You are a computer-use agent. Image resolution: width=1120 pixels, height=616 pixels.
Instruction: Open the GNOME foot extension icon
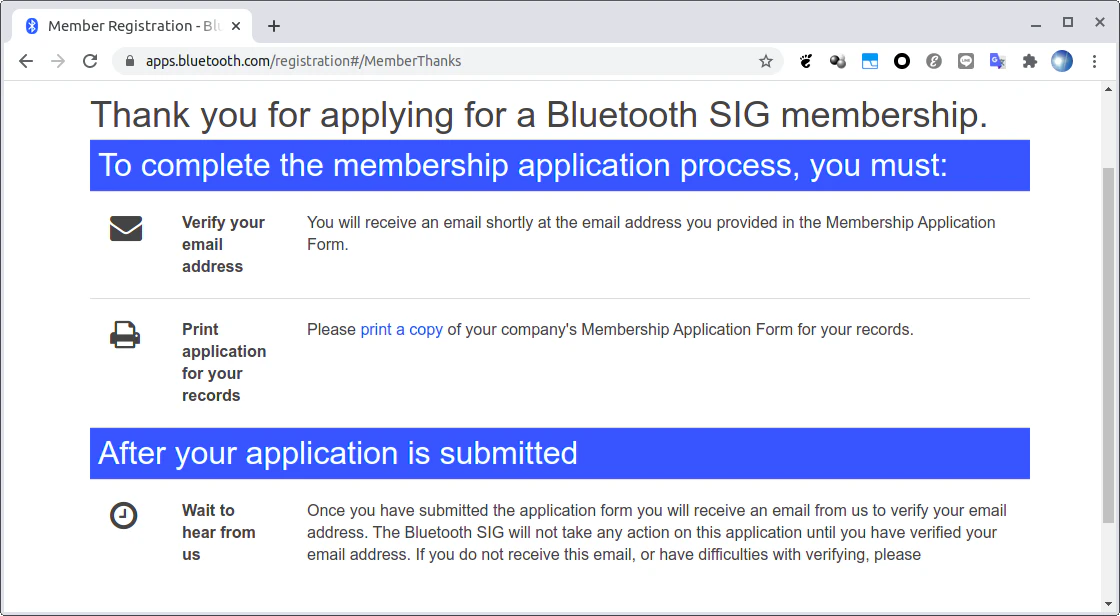click(806, 61)
